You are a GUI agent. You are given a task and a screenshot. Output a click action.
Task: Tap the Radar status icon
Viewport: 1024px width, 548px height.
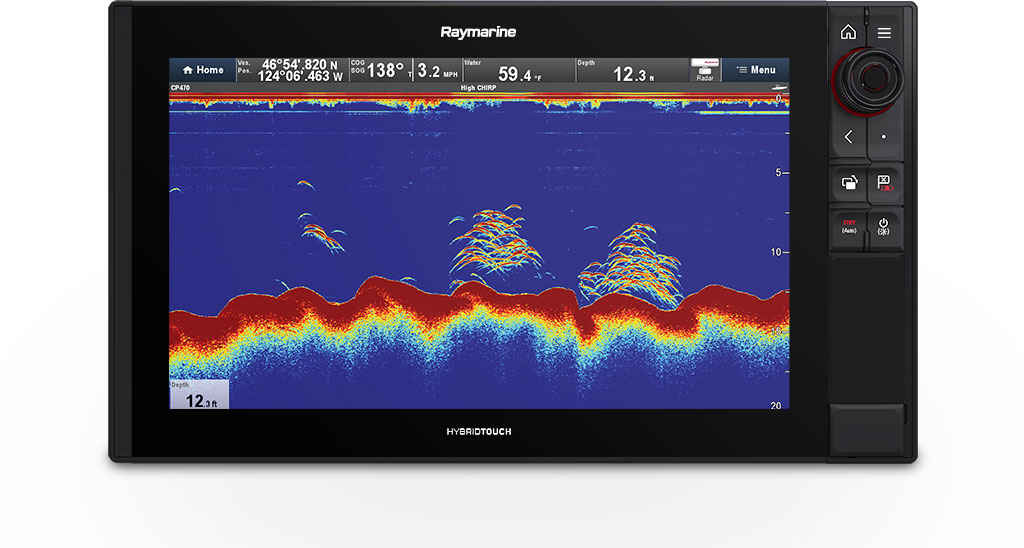click(705, 70)
